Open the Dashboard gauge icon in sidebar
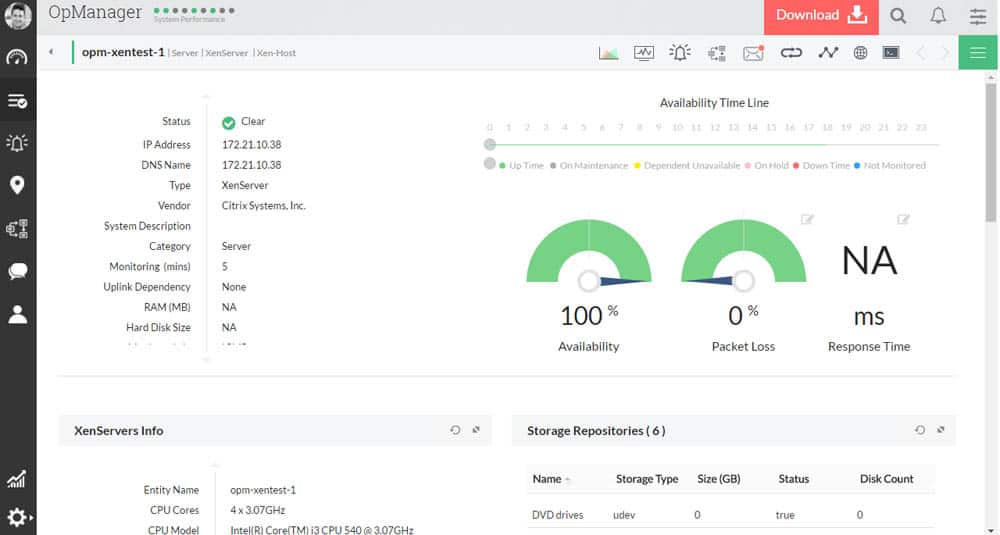Screen dimensions: 1000x535 tap(17, 57)
